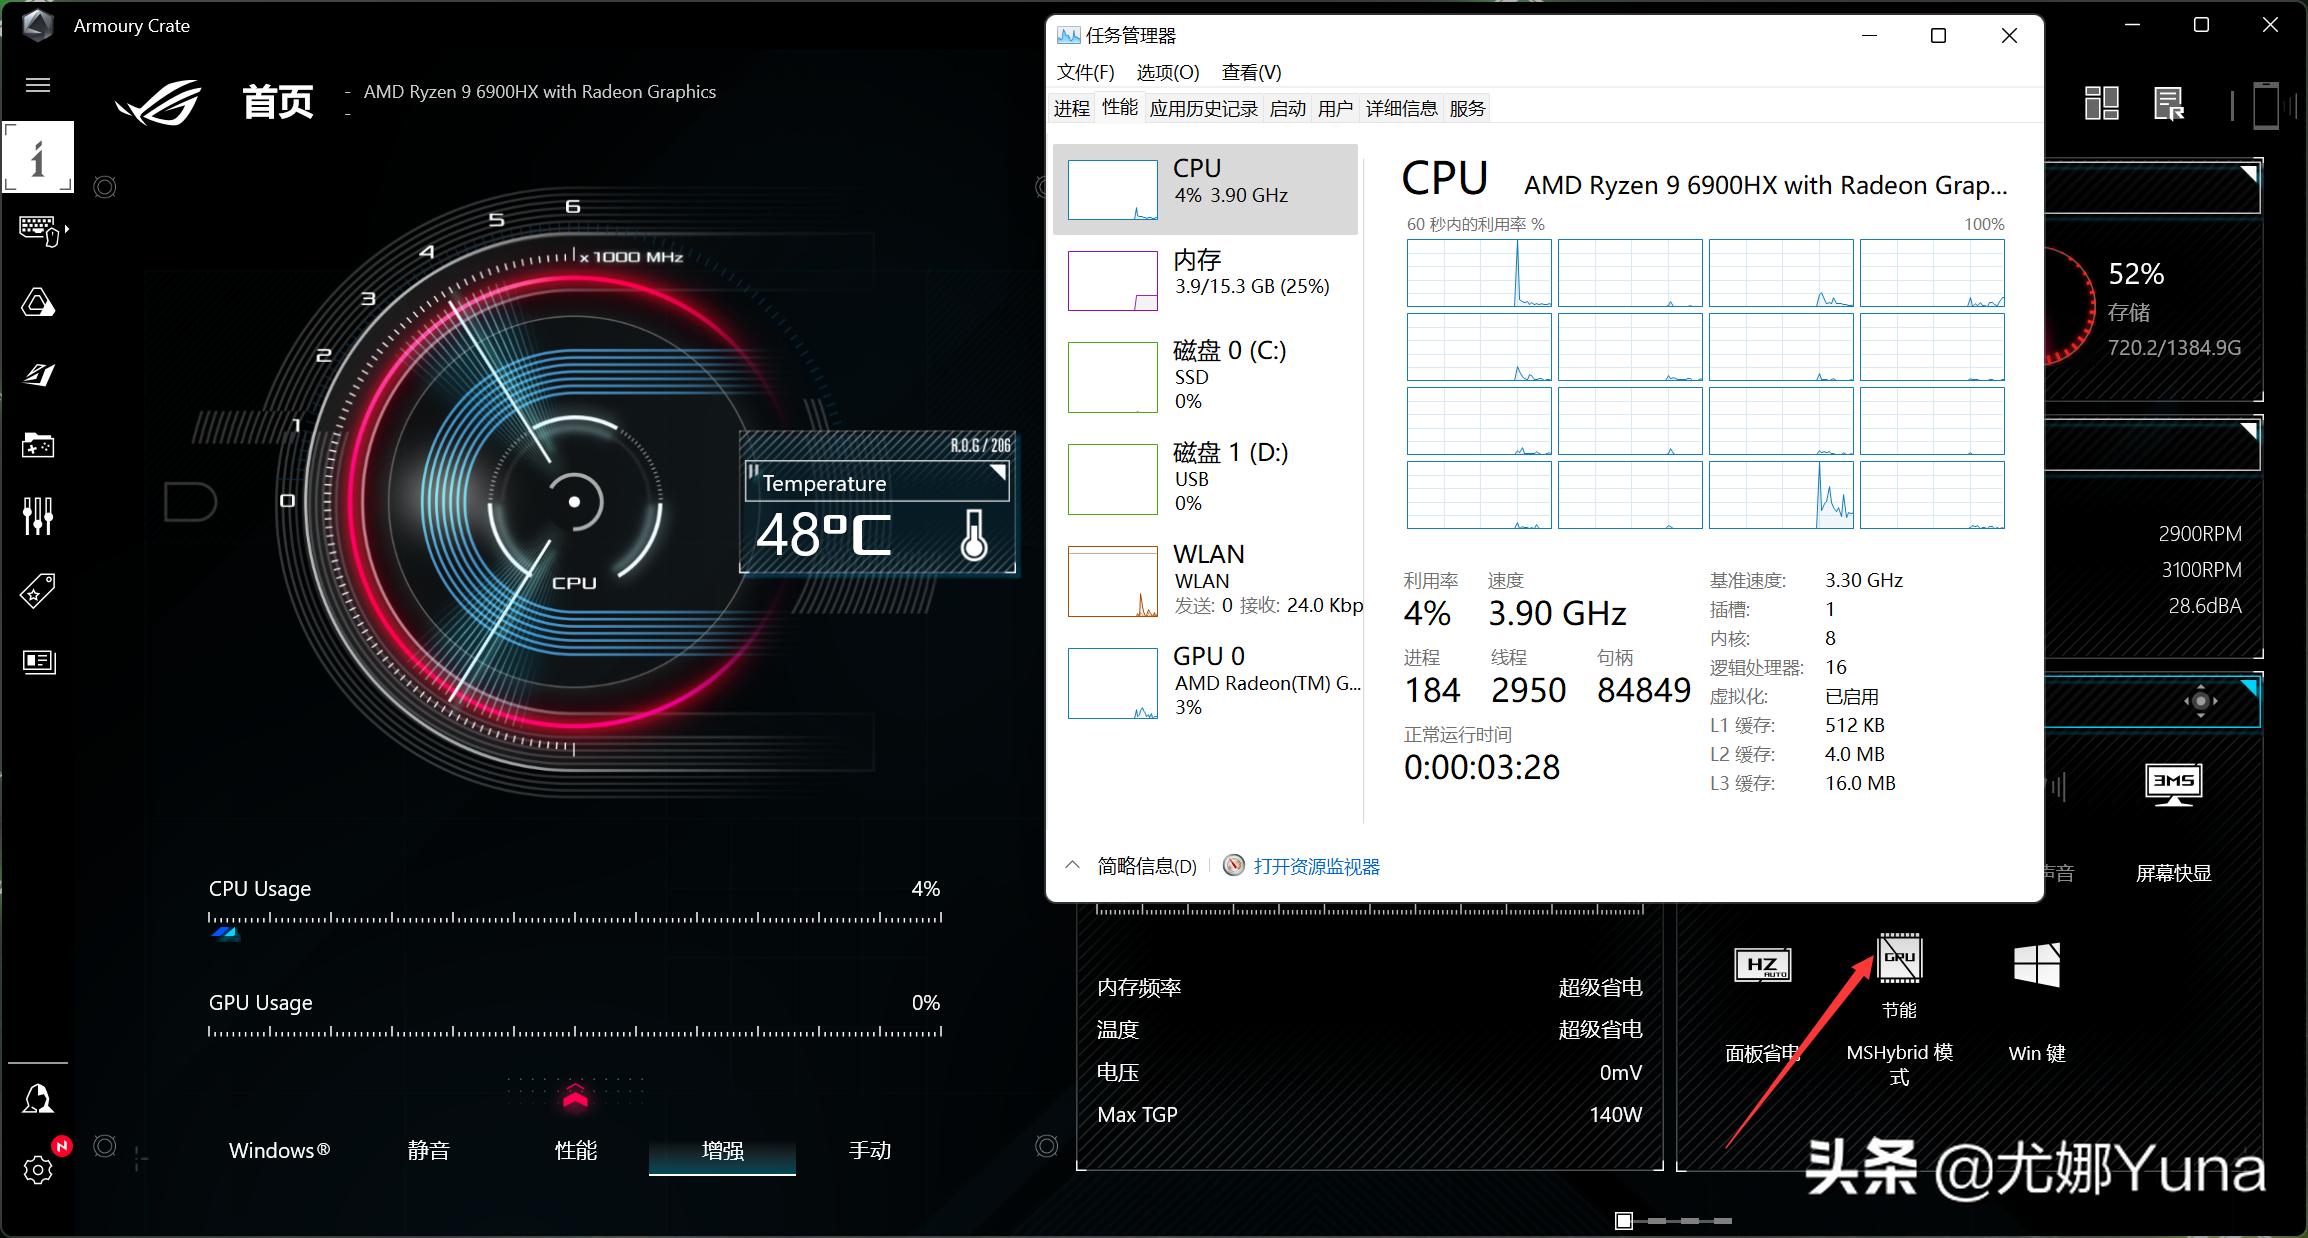The width and height of the screenshot is (2308, 1238).
Task: Toggle the Win 键 Windows key setting
Action: [x=2036, y=963]
